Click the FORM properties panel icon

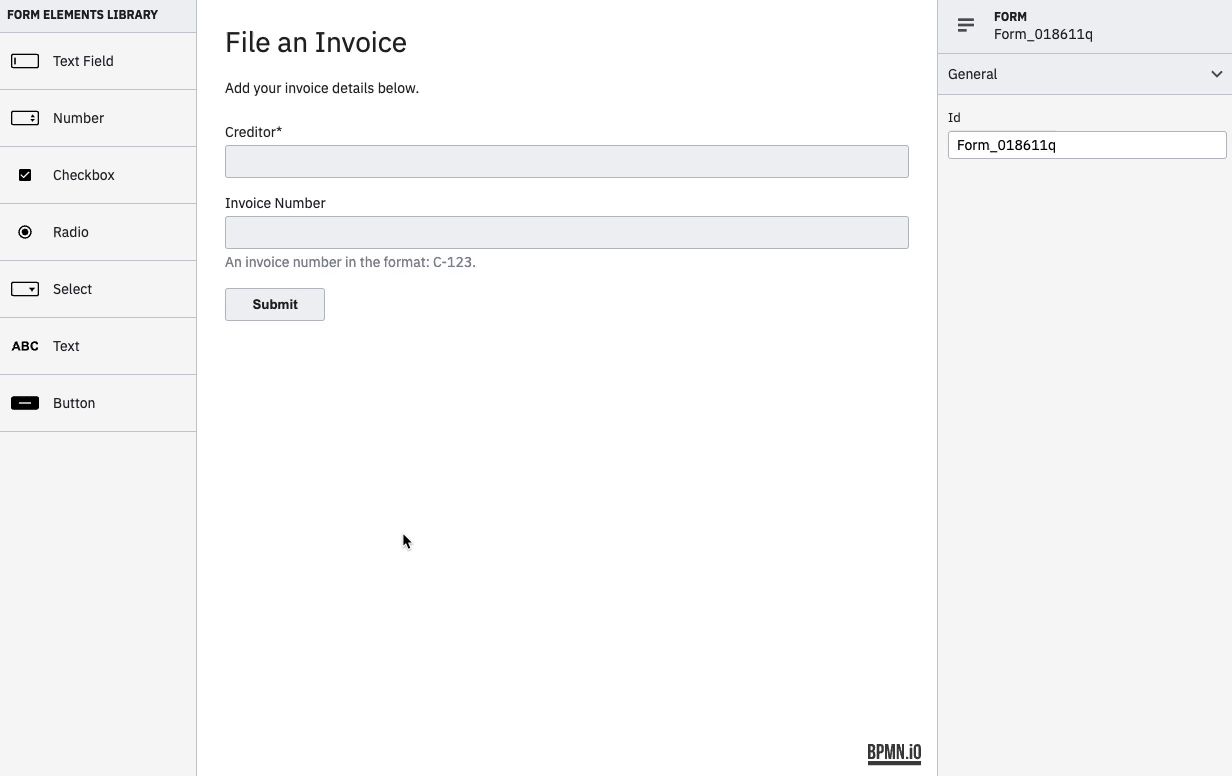(965, 25)
